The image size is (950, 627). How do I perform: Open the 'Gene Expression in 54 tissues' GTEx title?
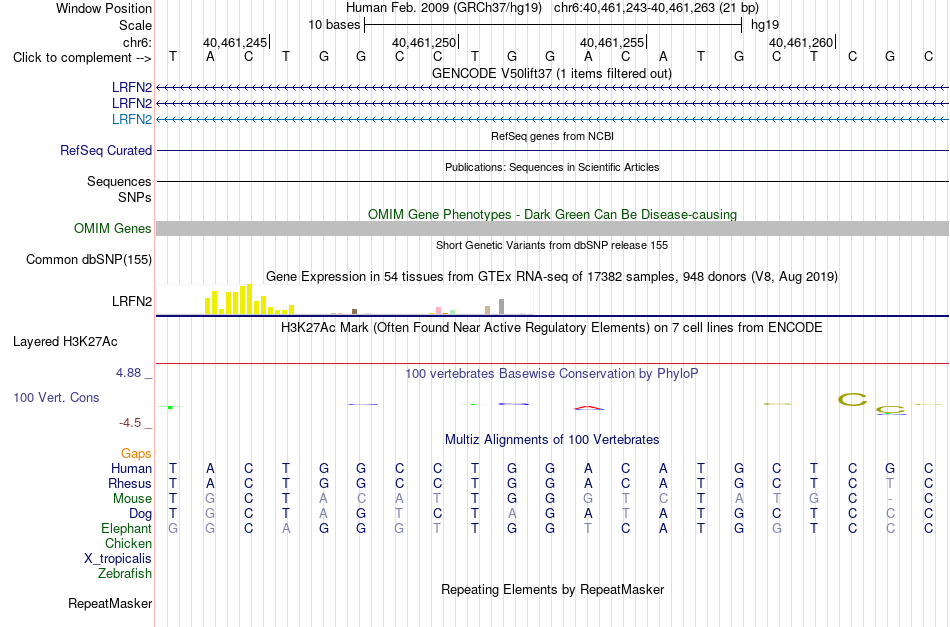552,277
